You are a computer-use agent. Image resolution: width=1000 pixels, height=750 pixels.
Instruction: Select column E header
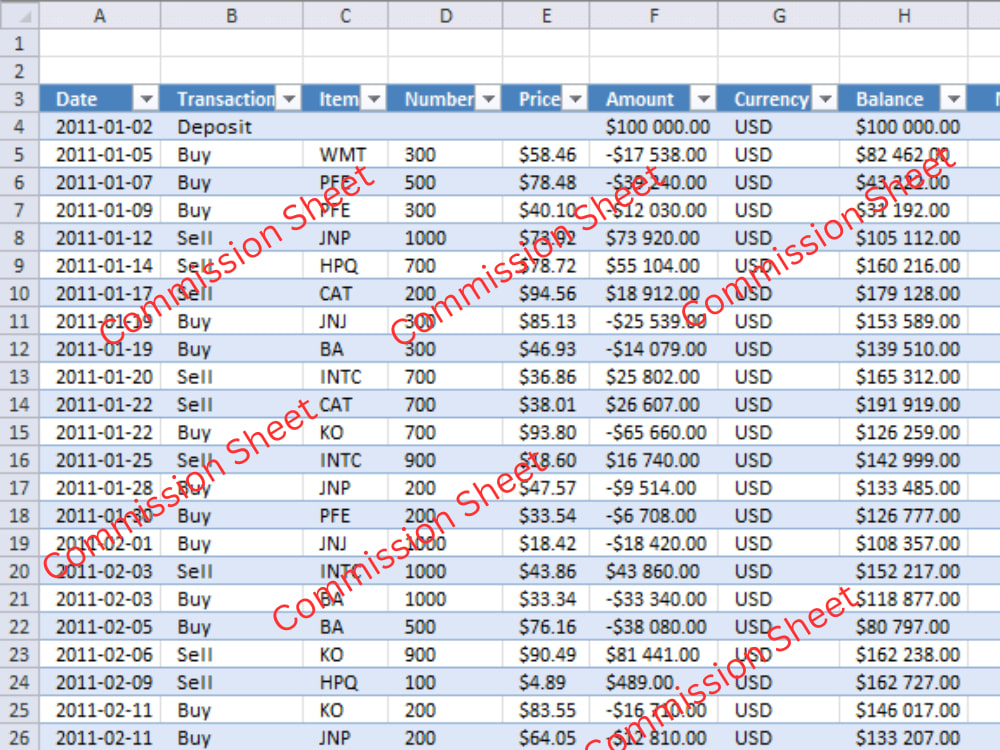546,15
